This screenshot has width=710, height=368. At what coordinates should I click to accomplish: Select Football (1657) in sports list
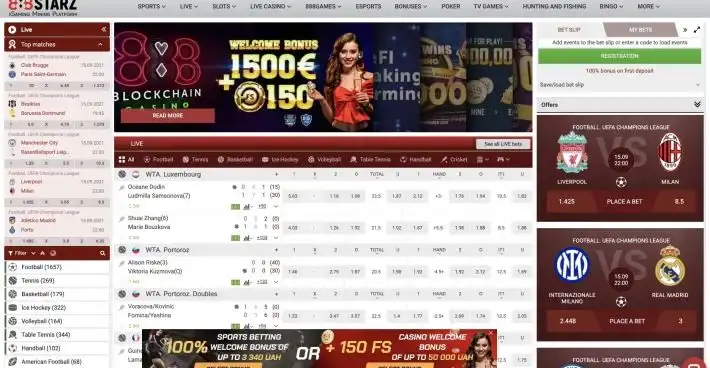coord(57,267)
